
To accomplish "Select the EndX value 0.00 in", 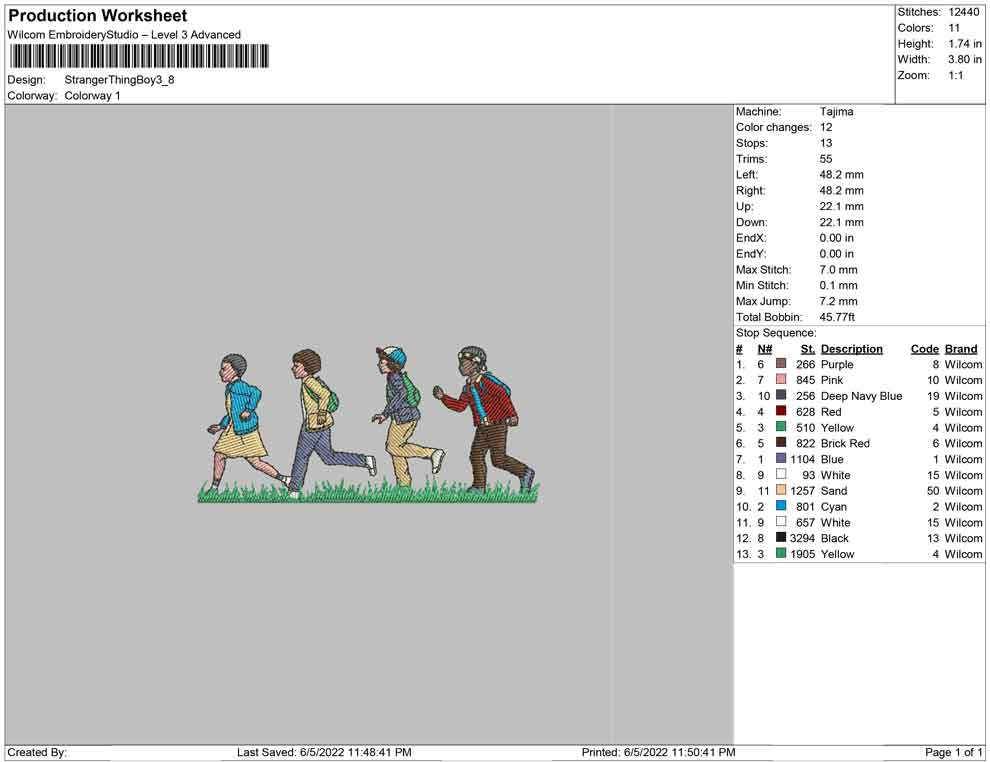I will click(x=837, y=238).
